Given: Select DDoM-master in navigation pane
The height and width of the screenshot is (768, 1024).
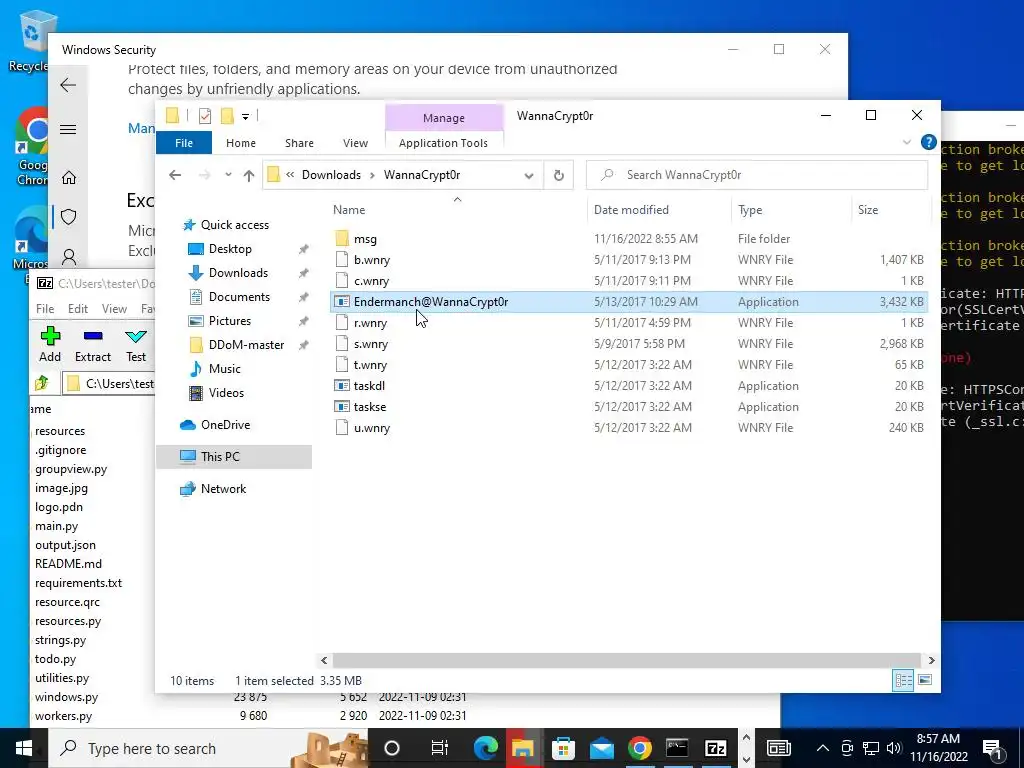Looking at the screenshot, I should [246, 345].
